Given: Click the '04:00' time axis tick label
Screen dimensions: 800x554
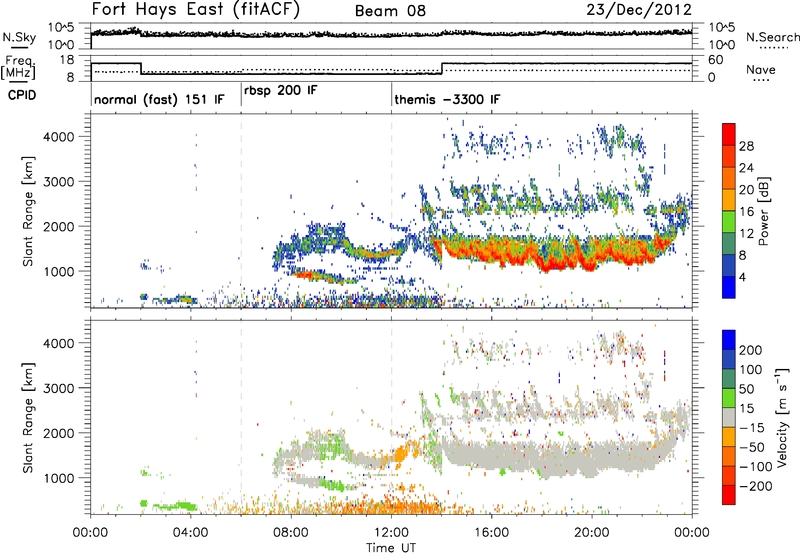Looking at the screenshot, I should tap(190, 533).
